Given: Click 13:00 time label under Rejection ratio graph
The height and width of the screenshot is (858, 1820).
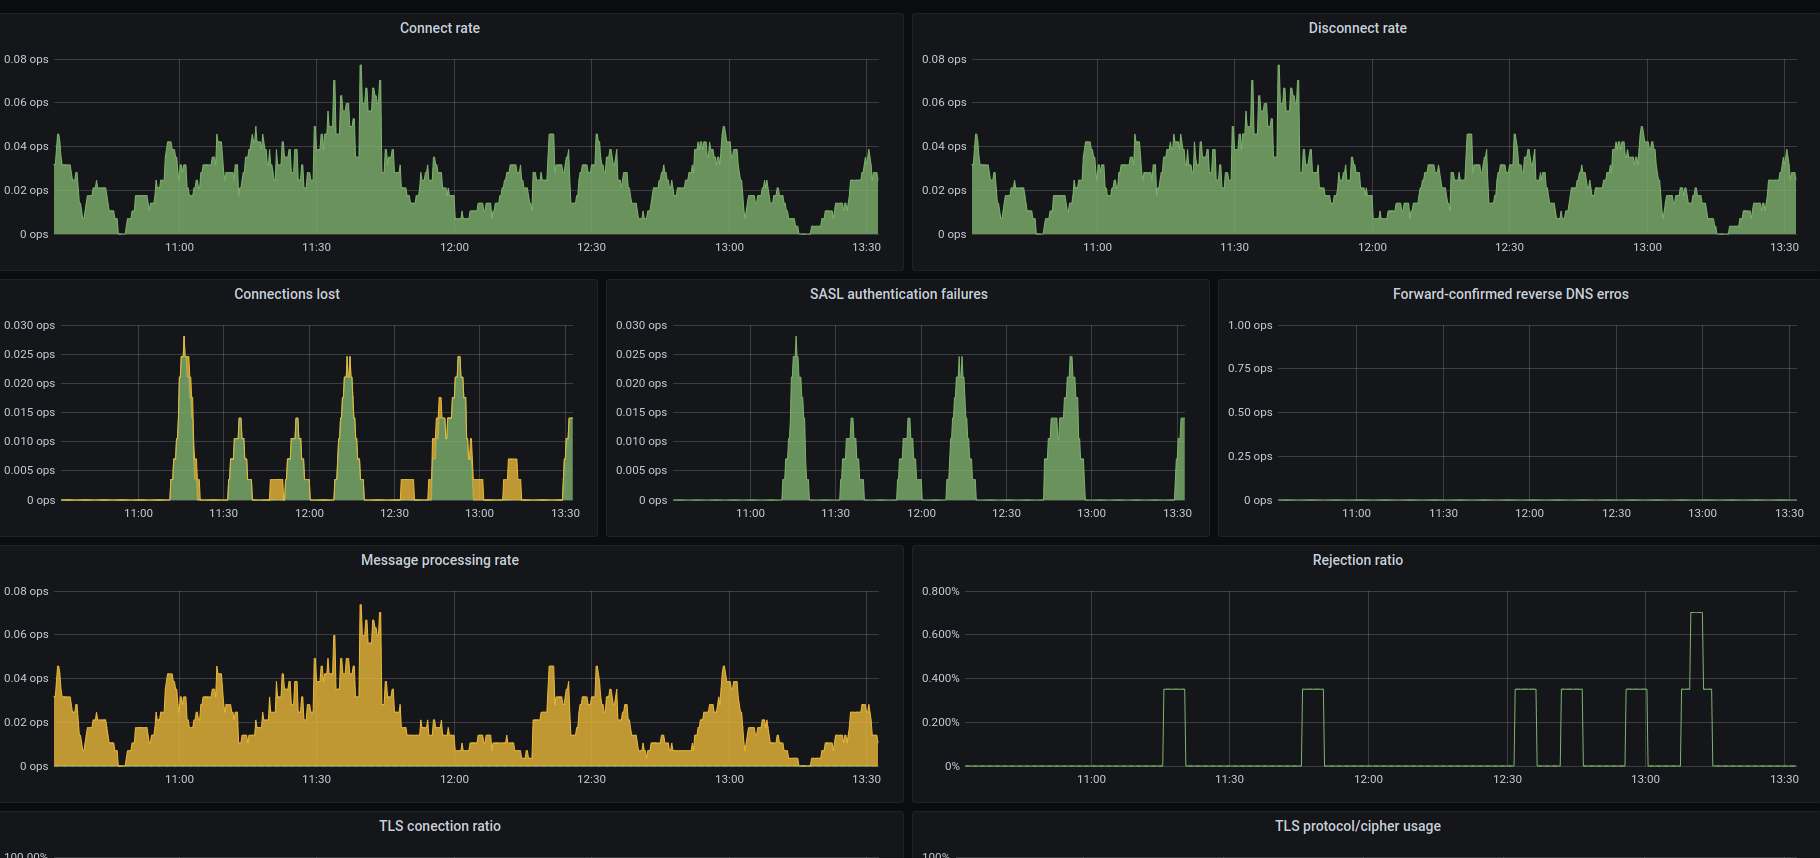Looking at the screenshot, I should pos(1645,779).
